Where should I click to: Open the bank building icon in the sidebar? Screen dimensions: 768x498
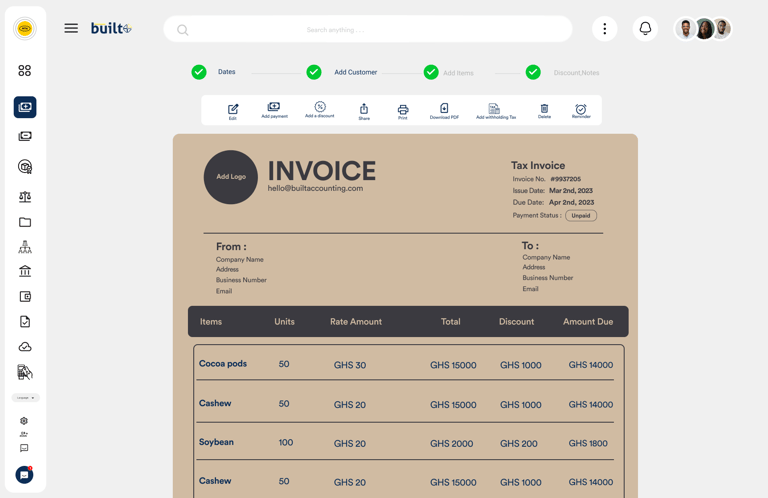click(25, 271)
